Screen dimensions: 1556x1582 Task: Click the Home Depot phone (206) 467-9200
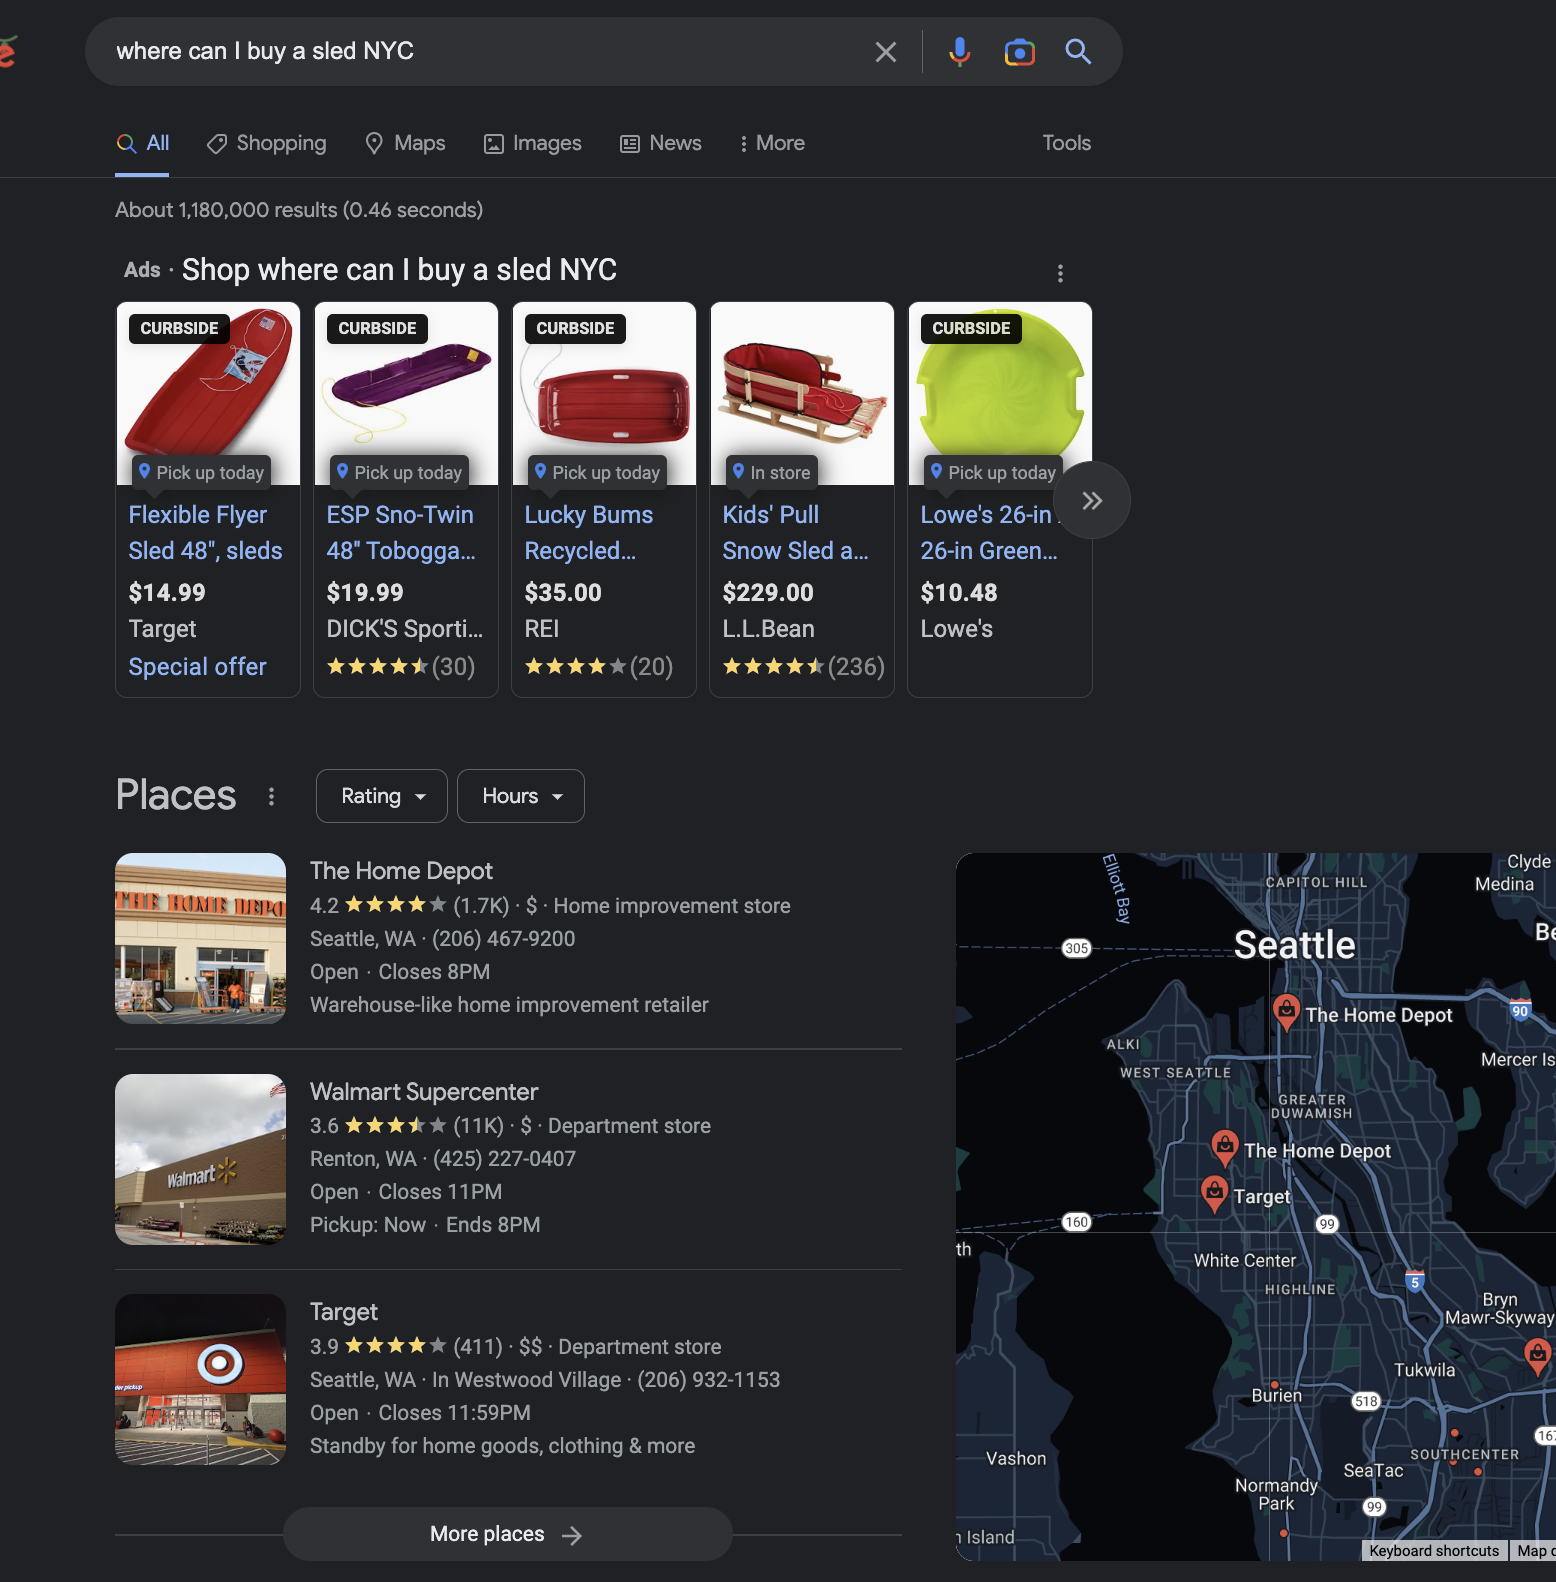(503, 939)
